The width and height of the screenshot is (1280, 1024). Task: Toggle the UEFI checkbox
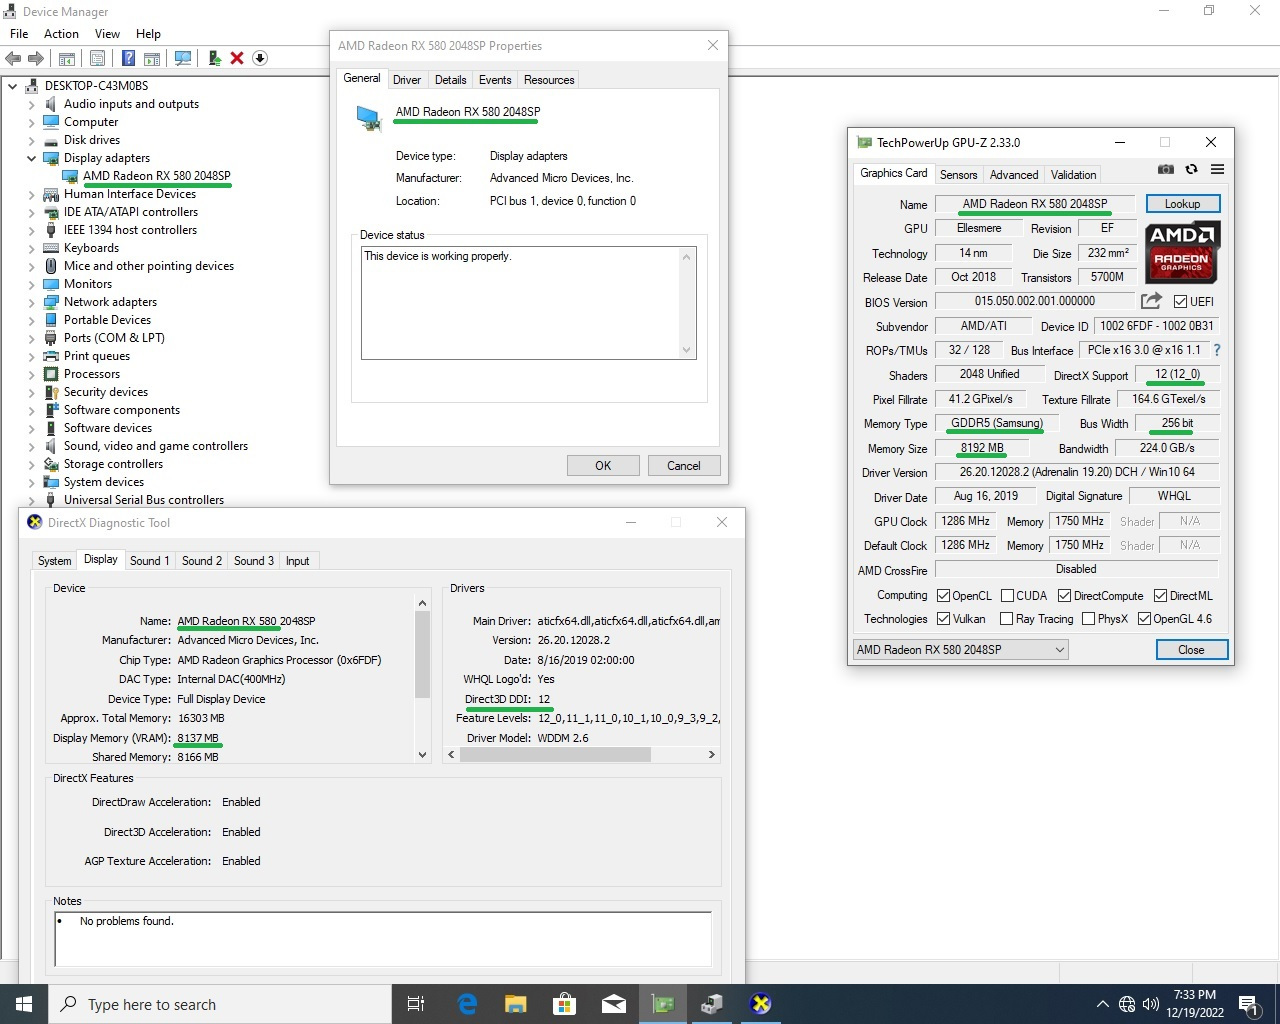pyautogui.click(x=1181, y=302)
